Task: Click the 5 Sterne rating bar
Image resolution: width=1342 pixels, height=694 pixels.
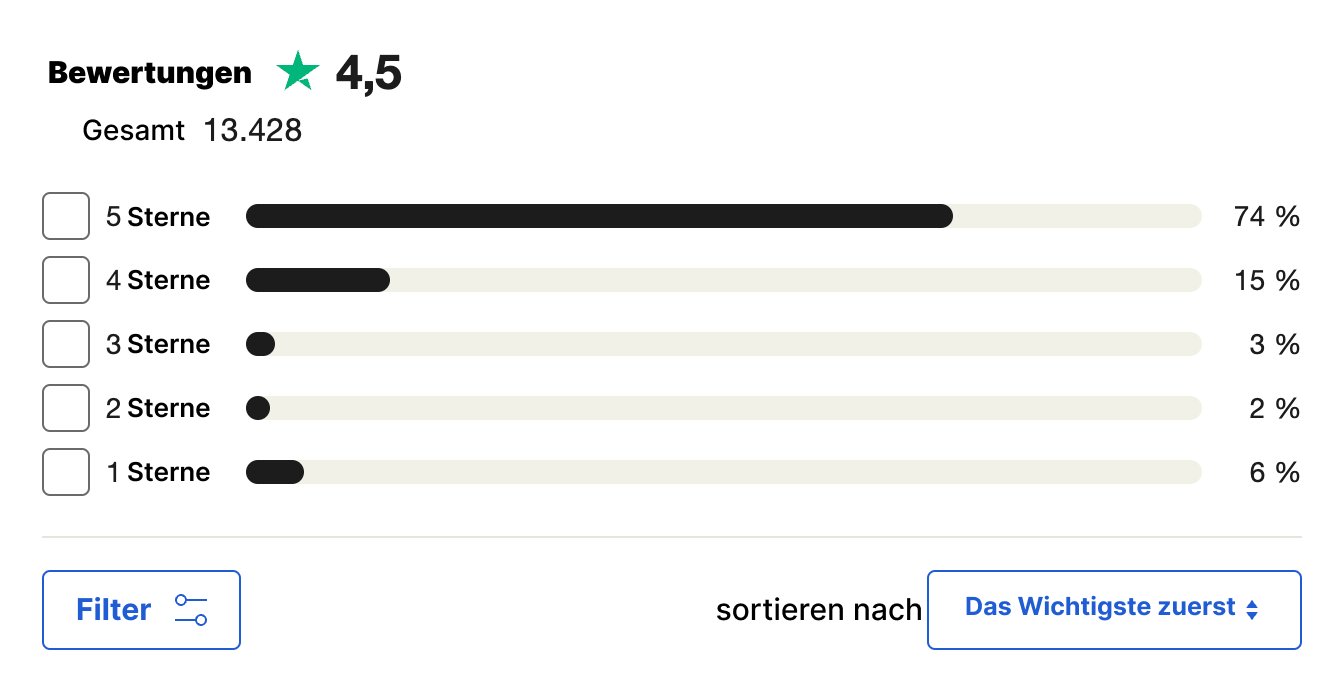Action: tap(723, 216)
